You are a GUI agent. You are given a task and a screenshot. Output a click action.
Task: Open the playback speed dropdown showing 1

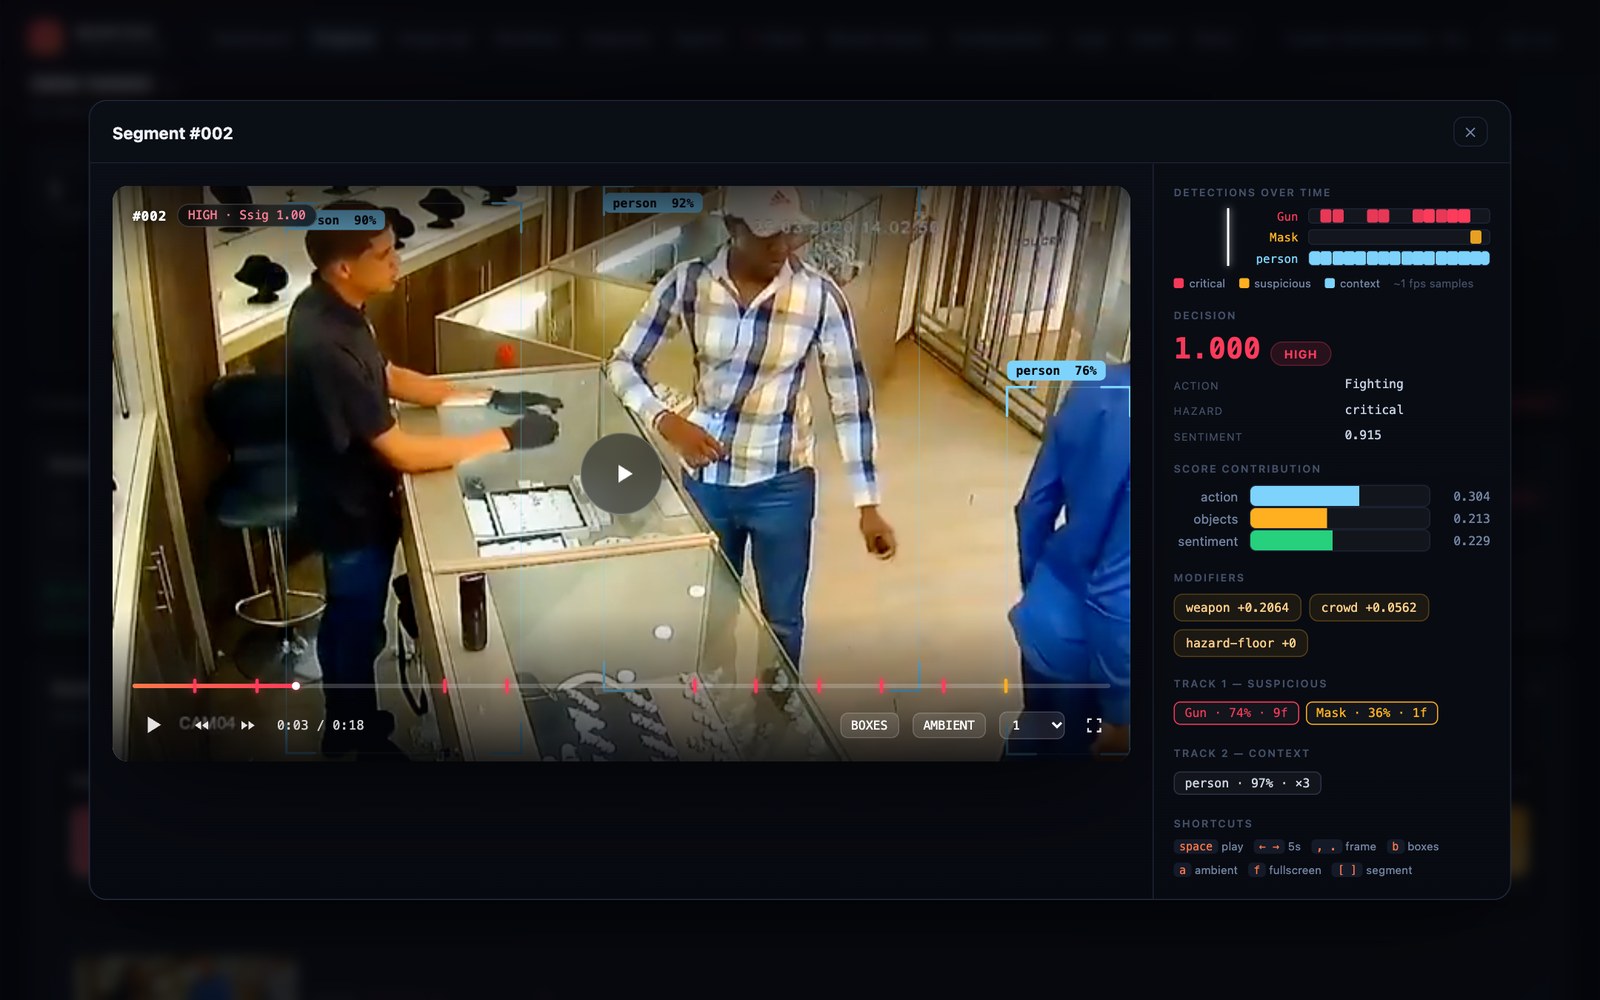coord(1032,725)
